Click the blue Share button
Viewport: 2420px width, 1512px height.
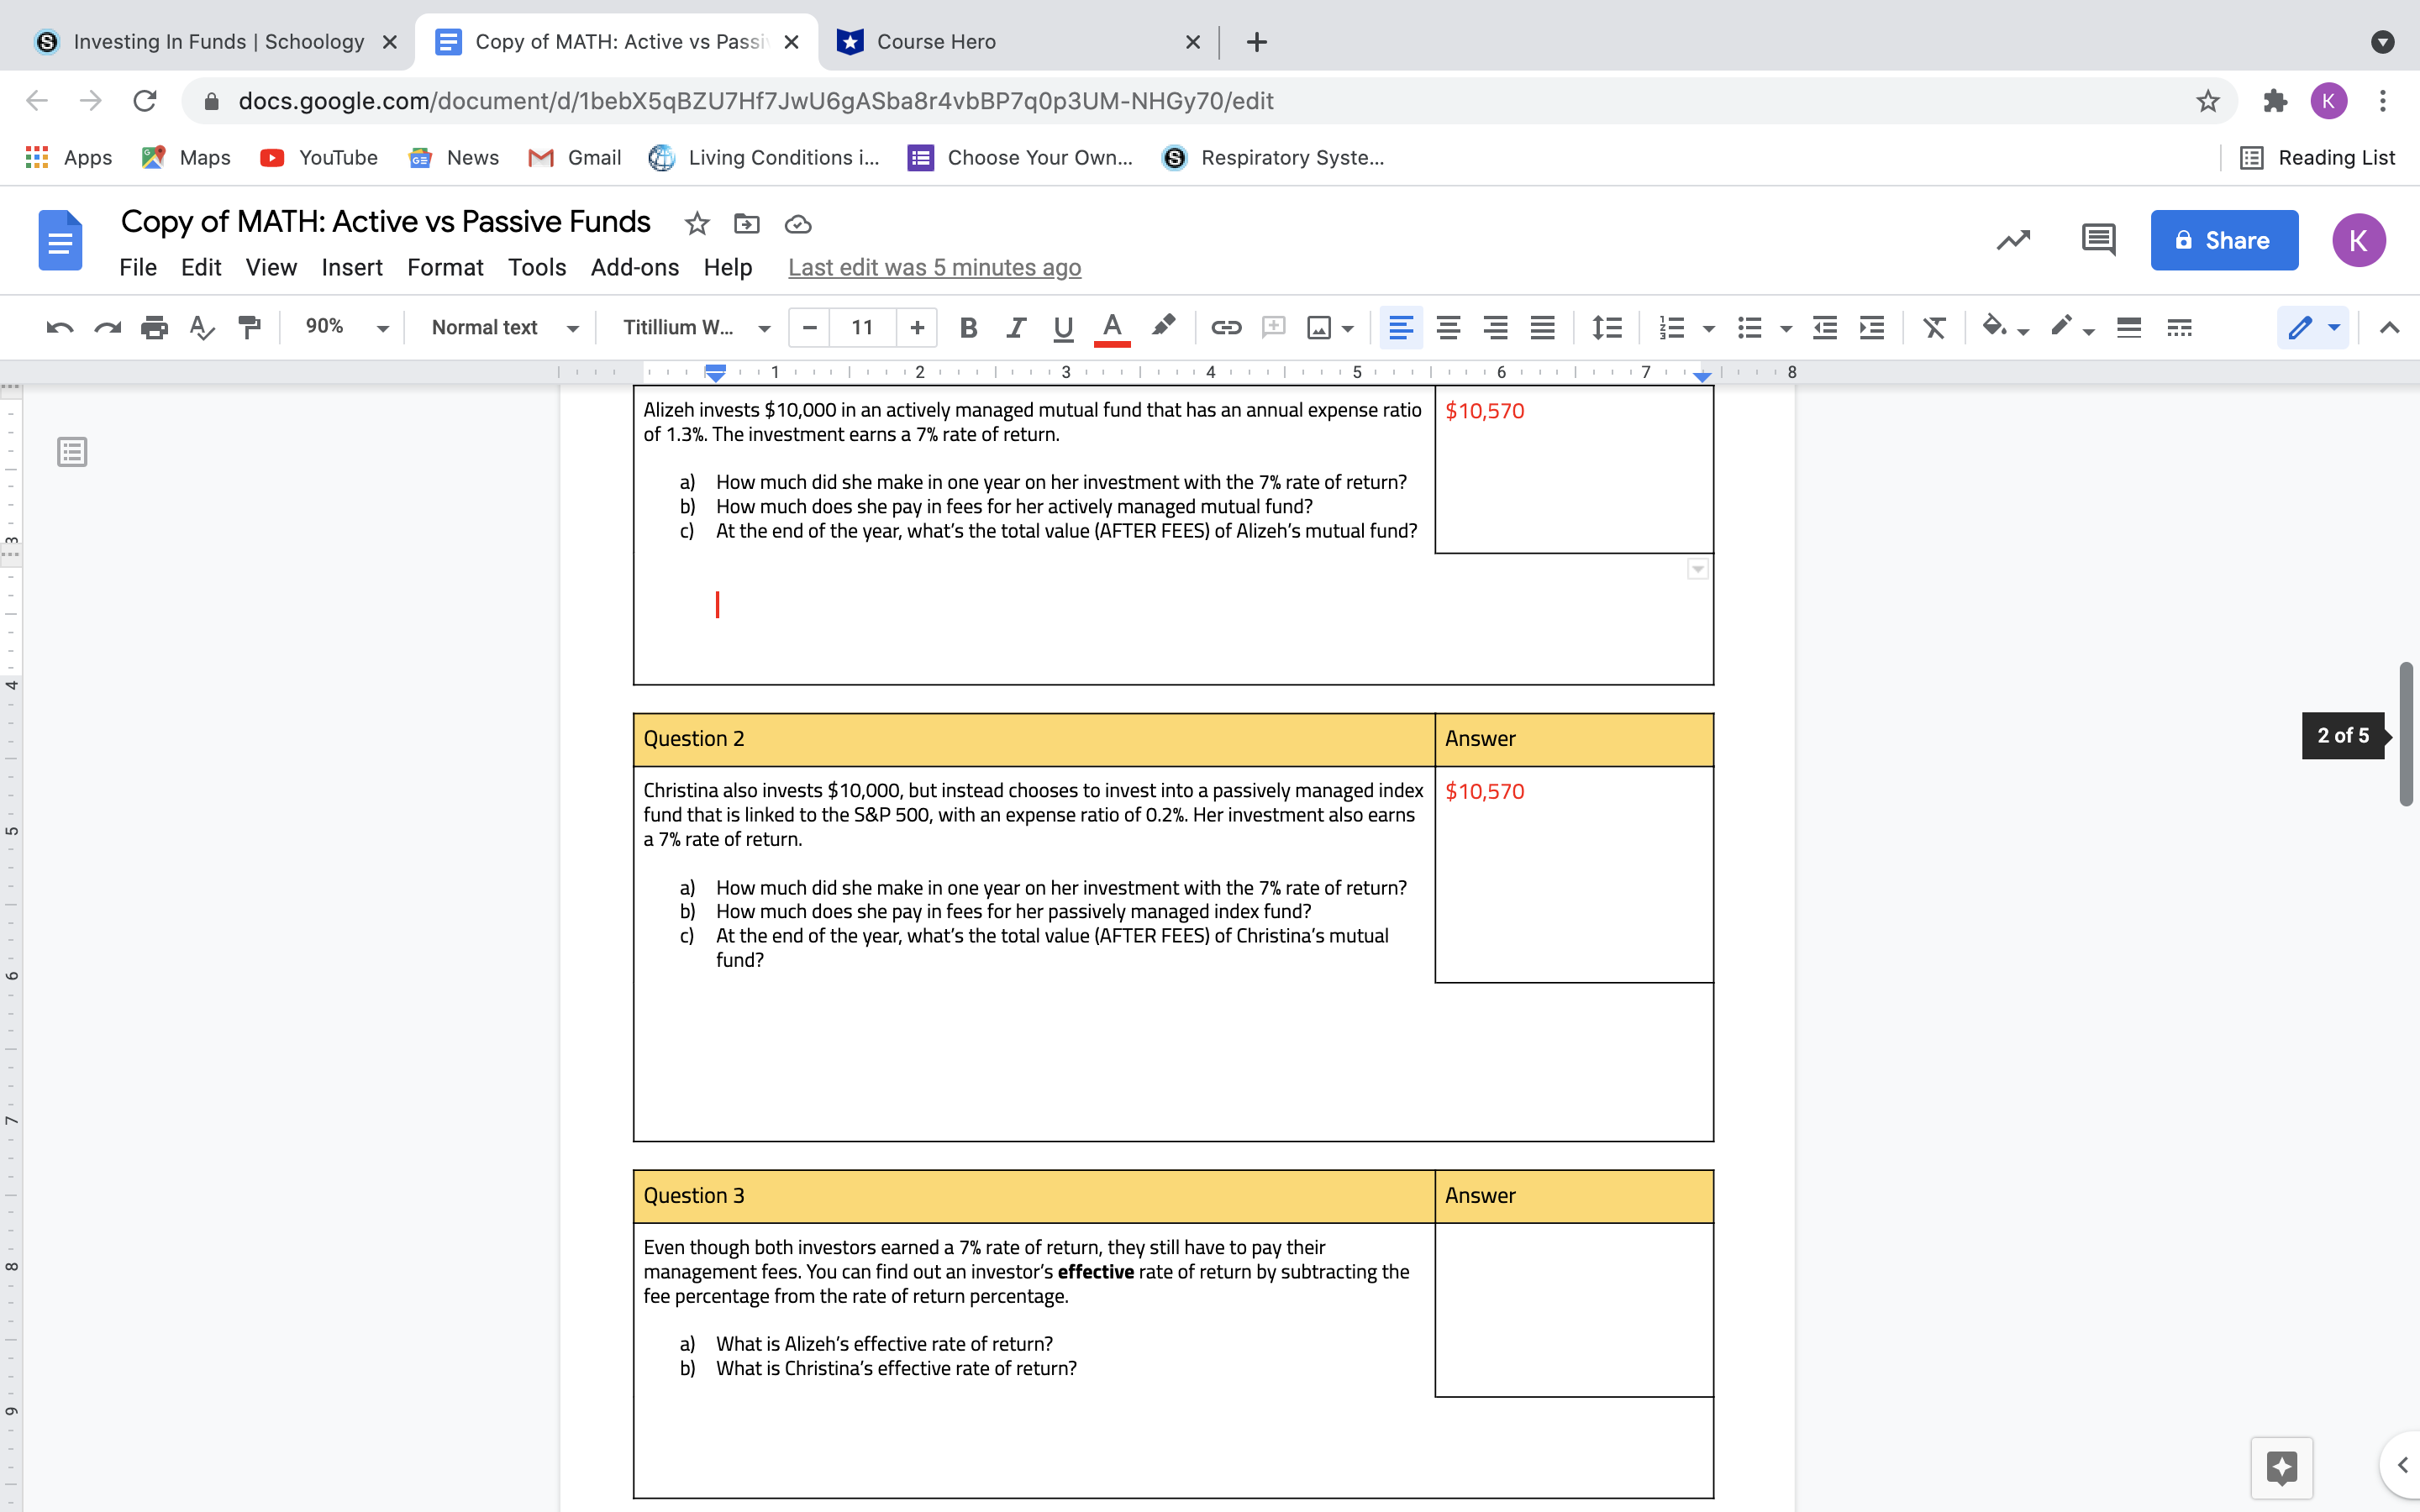pyautogui.click(x=2223, y=240)
